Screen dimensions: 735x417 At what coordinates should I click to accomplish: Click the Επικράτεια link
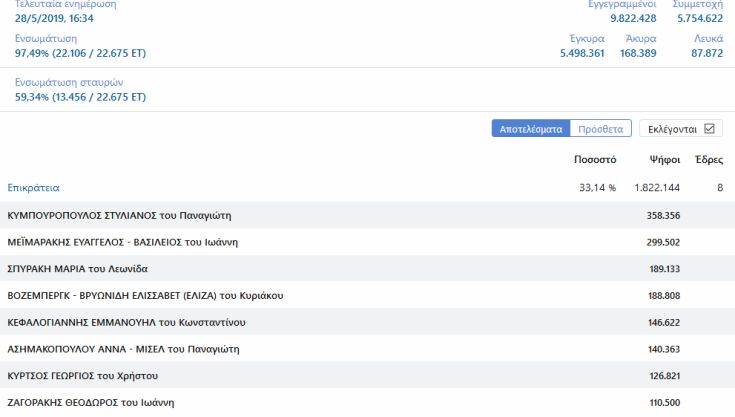pyautogui.click(x=34, y=187)
